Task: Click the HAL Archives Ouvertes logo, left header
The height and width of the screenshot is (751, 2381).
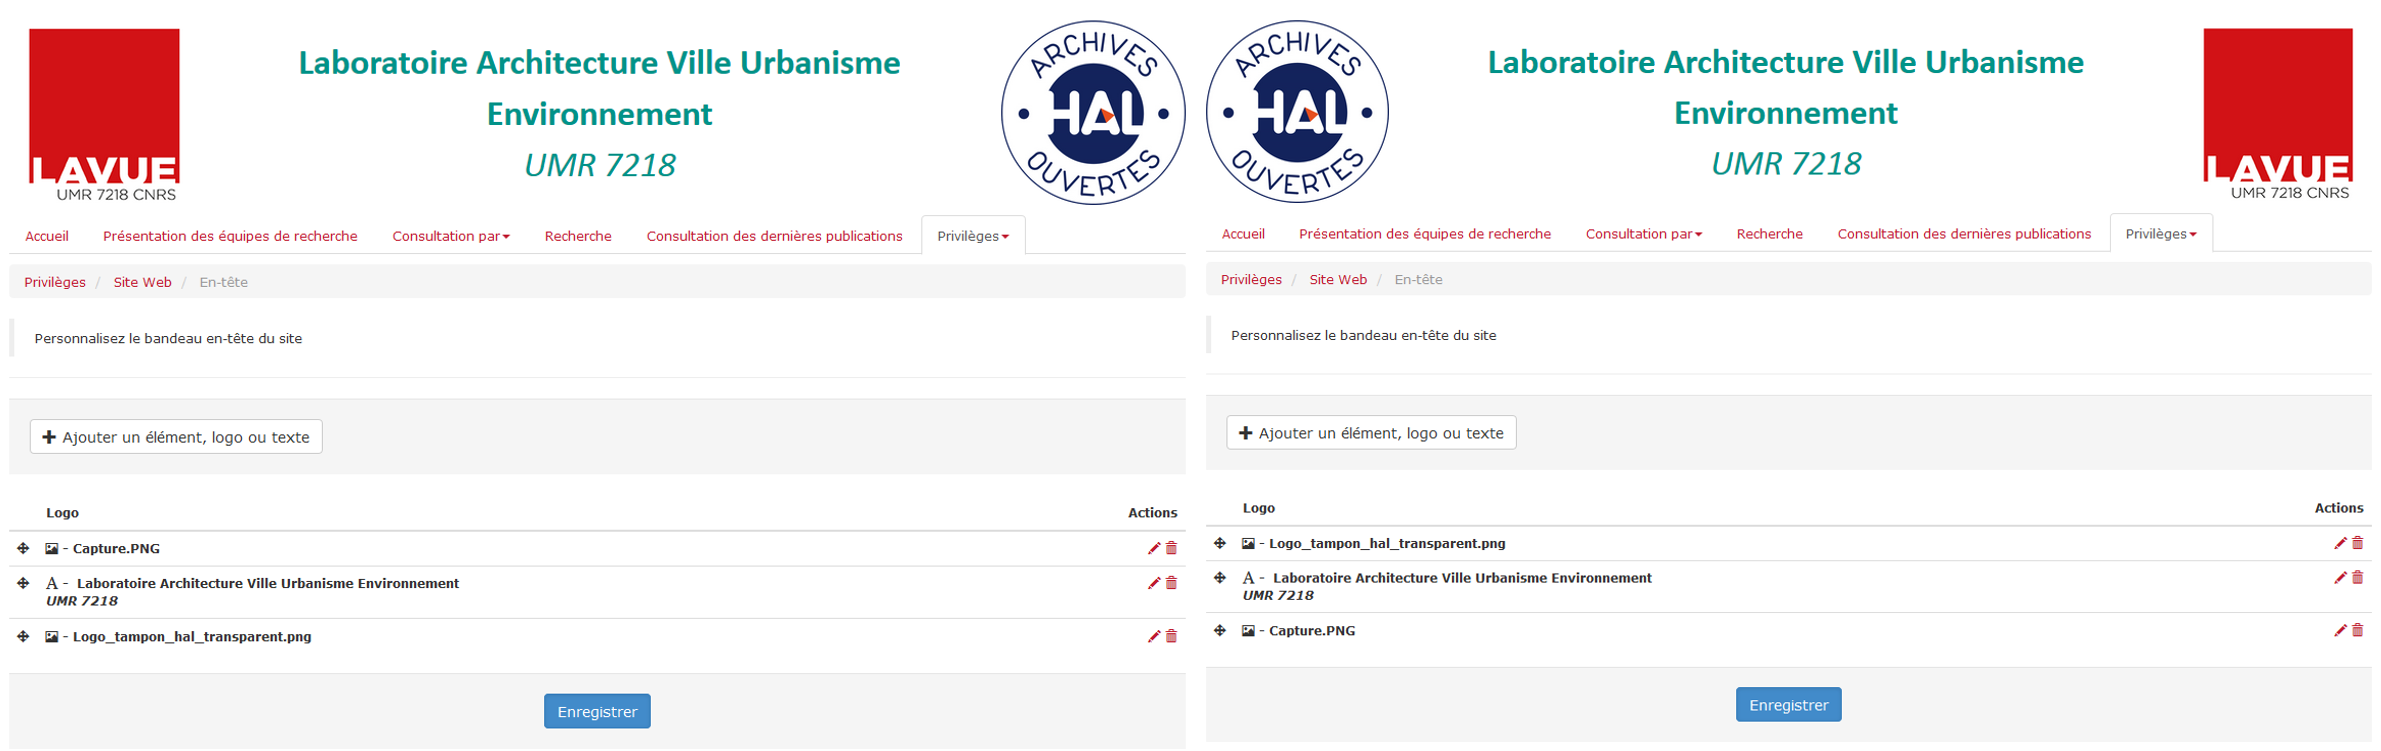Action: tap(1093, 113)
